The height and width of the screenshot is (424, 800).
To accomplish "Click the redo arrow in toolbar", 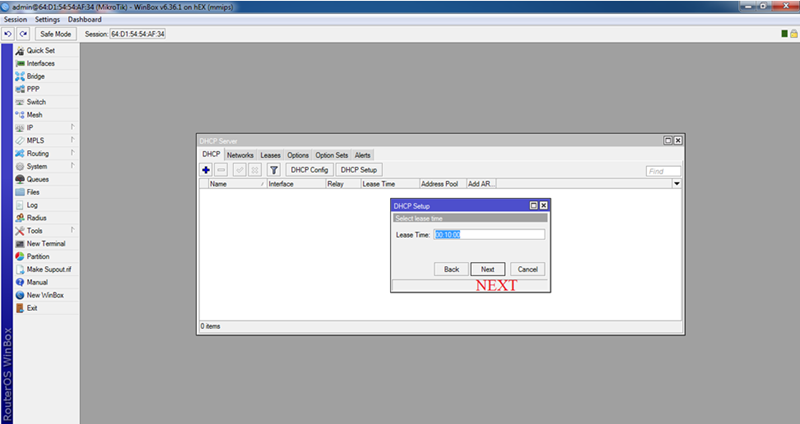I will coord(22,34).
